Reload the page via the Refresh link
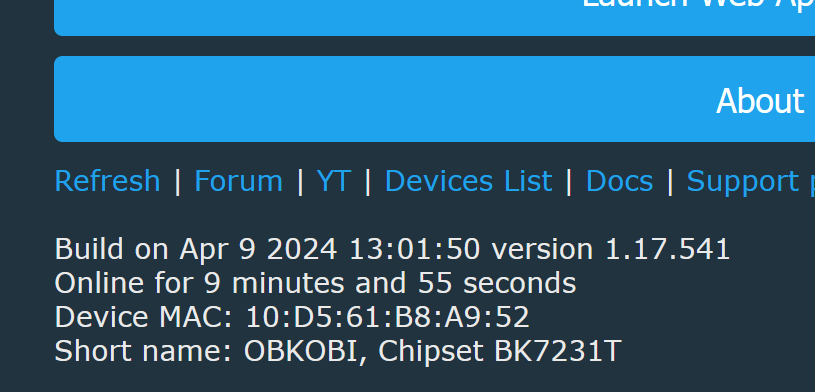Image resolution: width=815 pixels, height=392 pixels. [107, 181]
